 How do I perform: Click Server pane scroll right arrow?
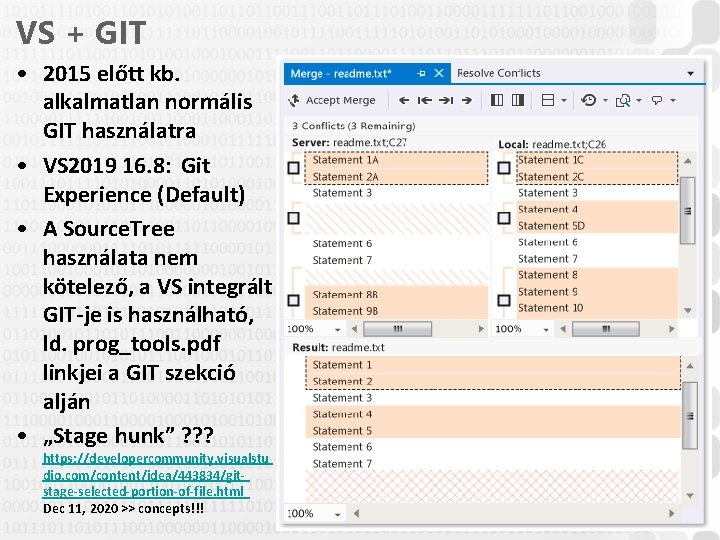point(481,329)
